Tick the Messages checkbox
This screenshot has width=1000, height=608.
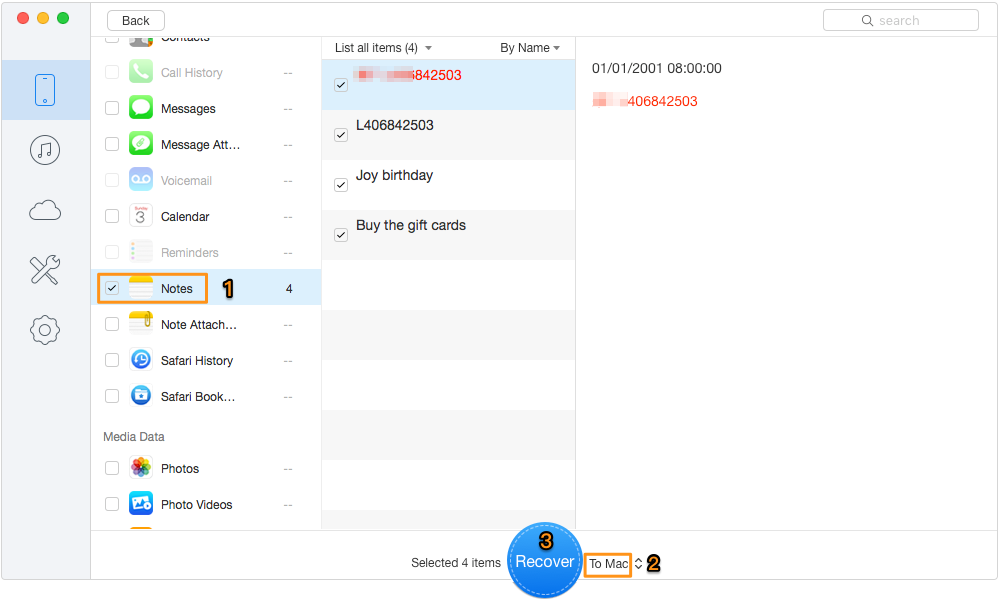112,108
